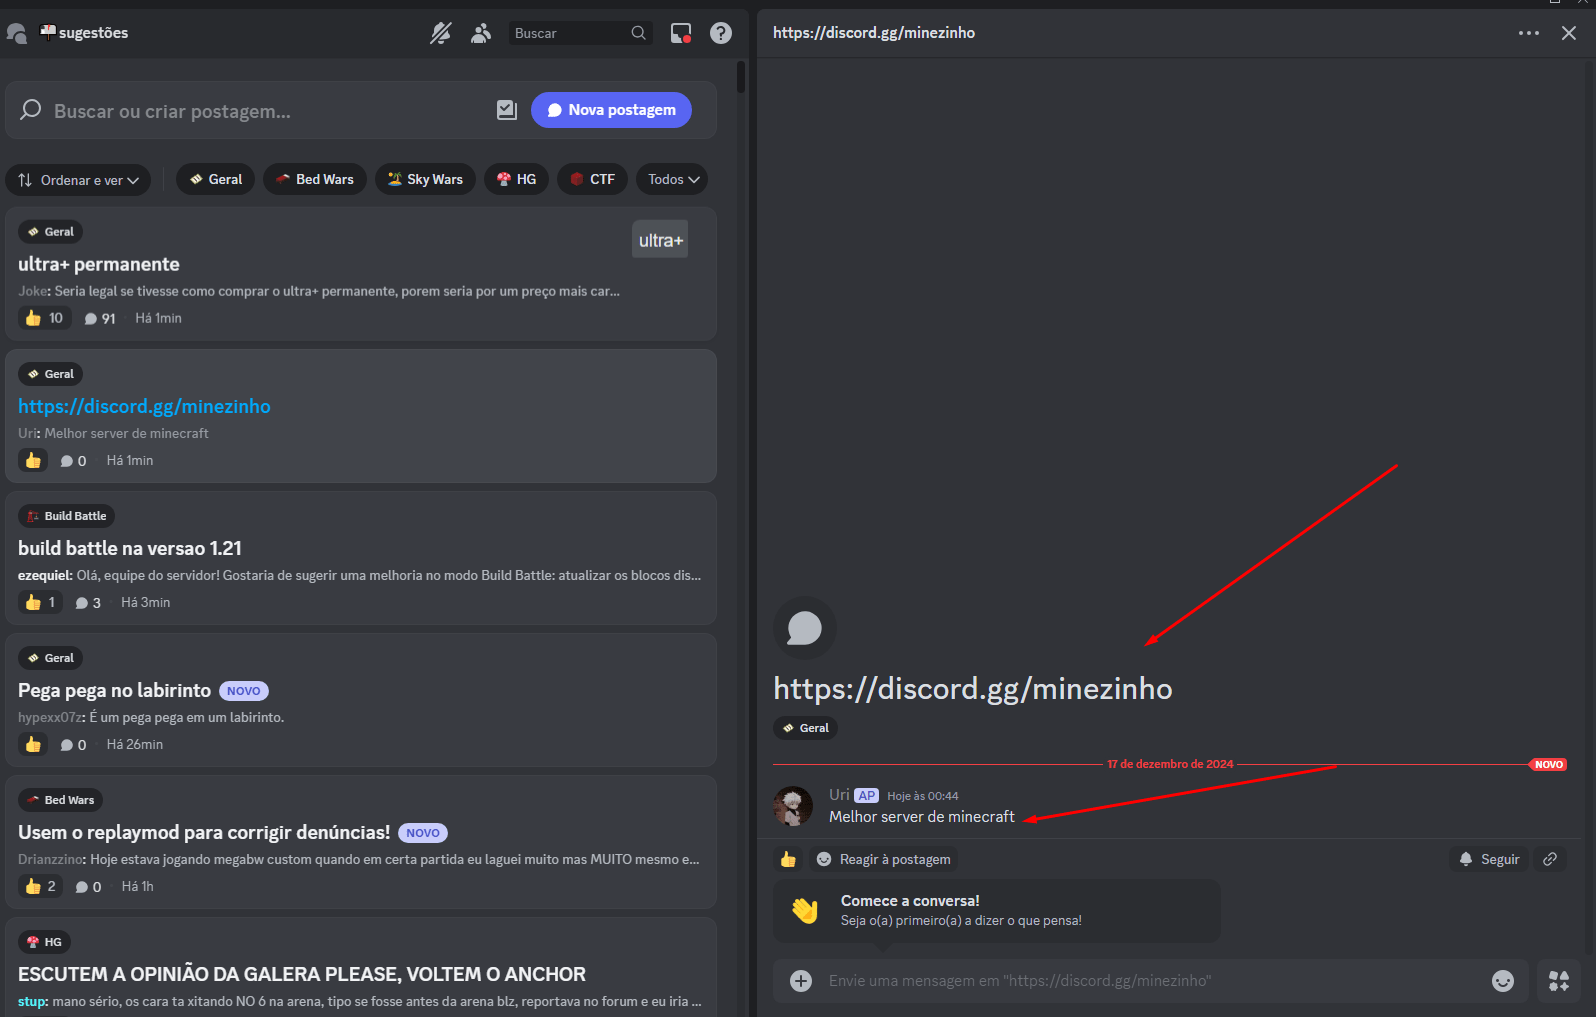Click the Bed Wars tag on the replaymod post
The image size is (1596, 1017).
point(61,800)
